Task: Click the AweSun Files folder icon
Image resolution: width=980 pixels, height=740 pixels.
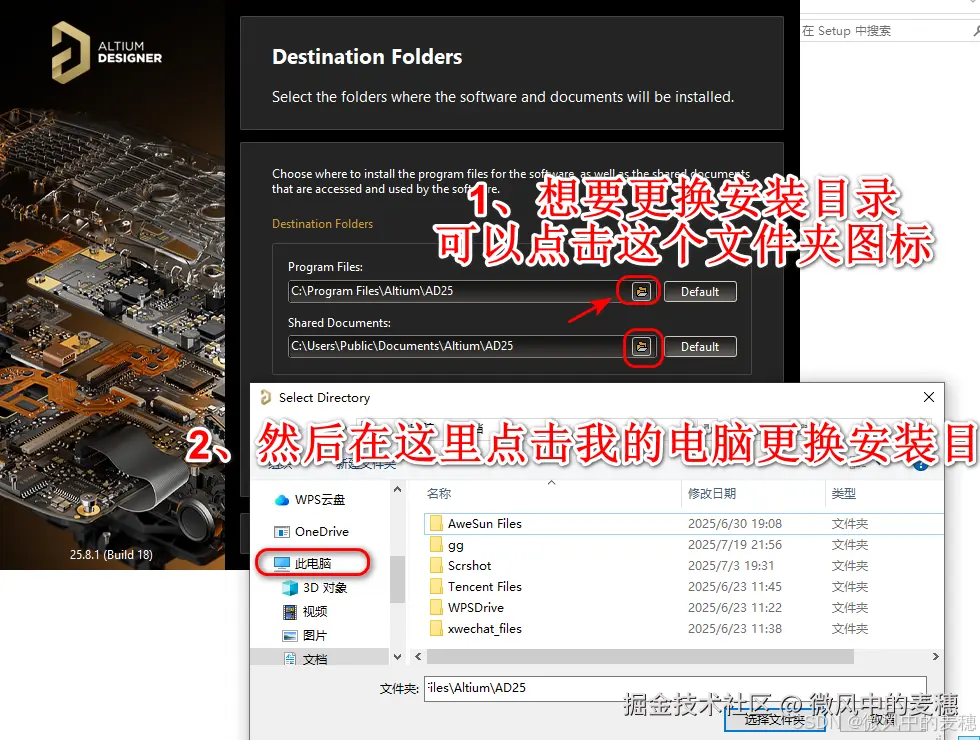Action: point(436,524)
